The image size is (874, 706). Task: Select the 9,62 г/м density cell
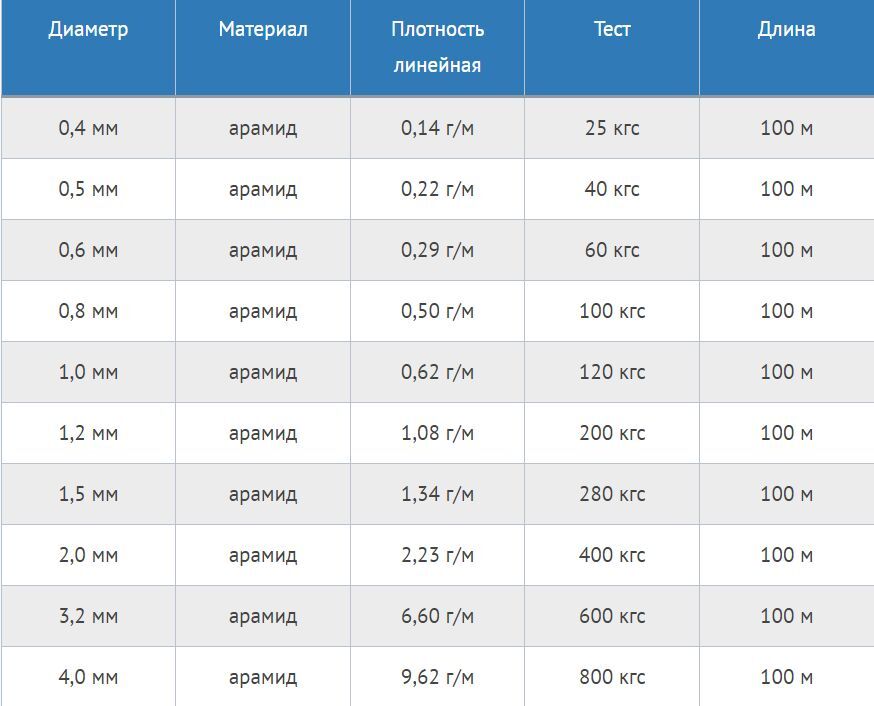(x=437, y=677)
